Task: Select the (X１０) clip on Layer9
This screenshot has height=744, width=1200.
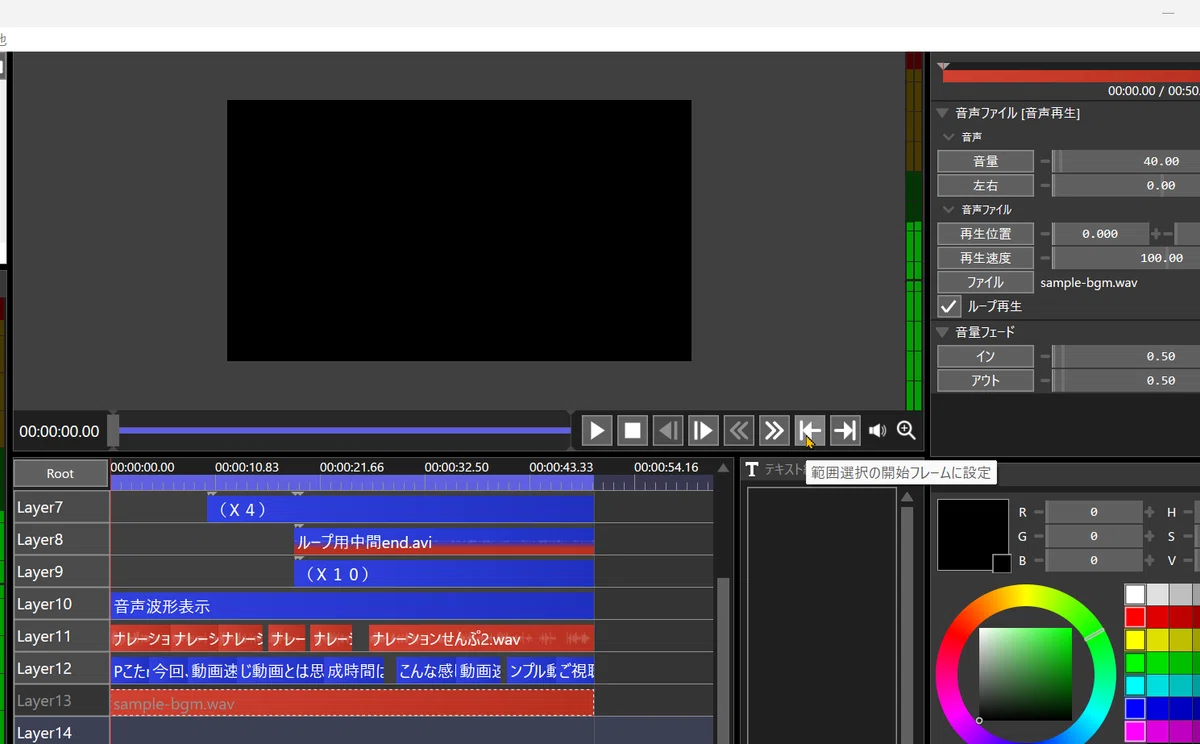Action: (x=444, y=574)
